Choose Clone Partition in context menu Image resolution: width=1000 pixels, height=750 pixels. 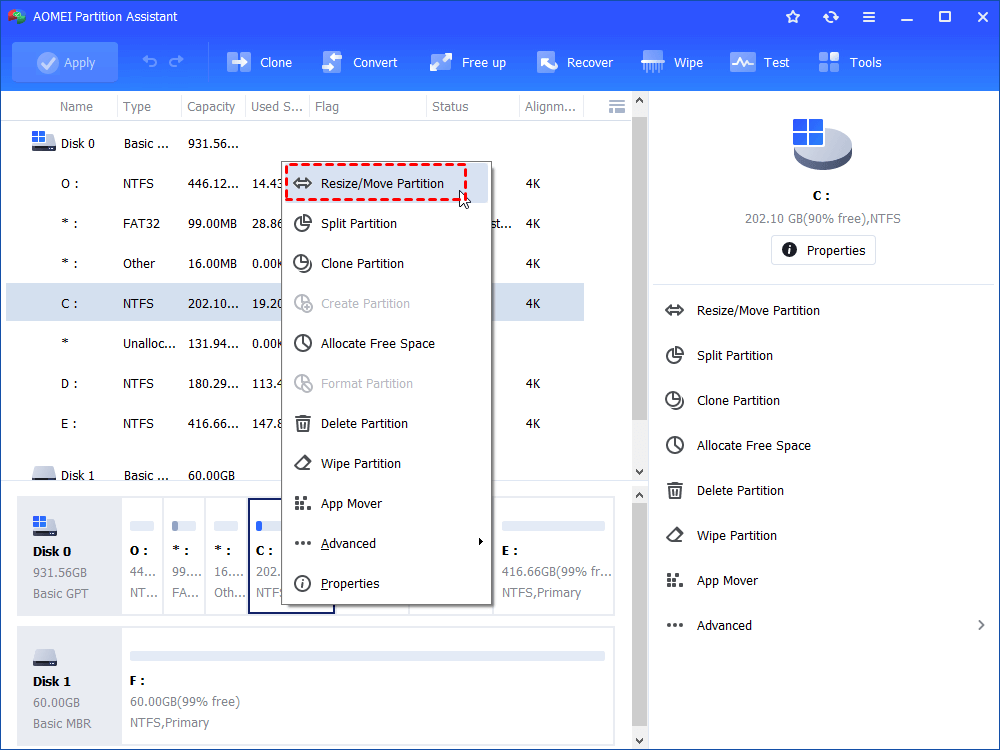386,263
